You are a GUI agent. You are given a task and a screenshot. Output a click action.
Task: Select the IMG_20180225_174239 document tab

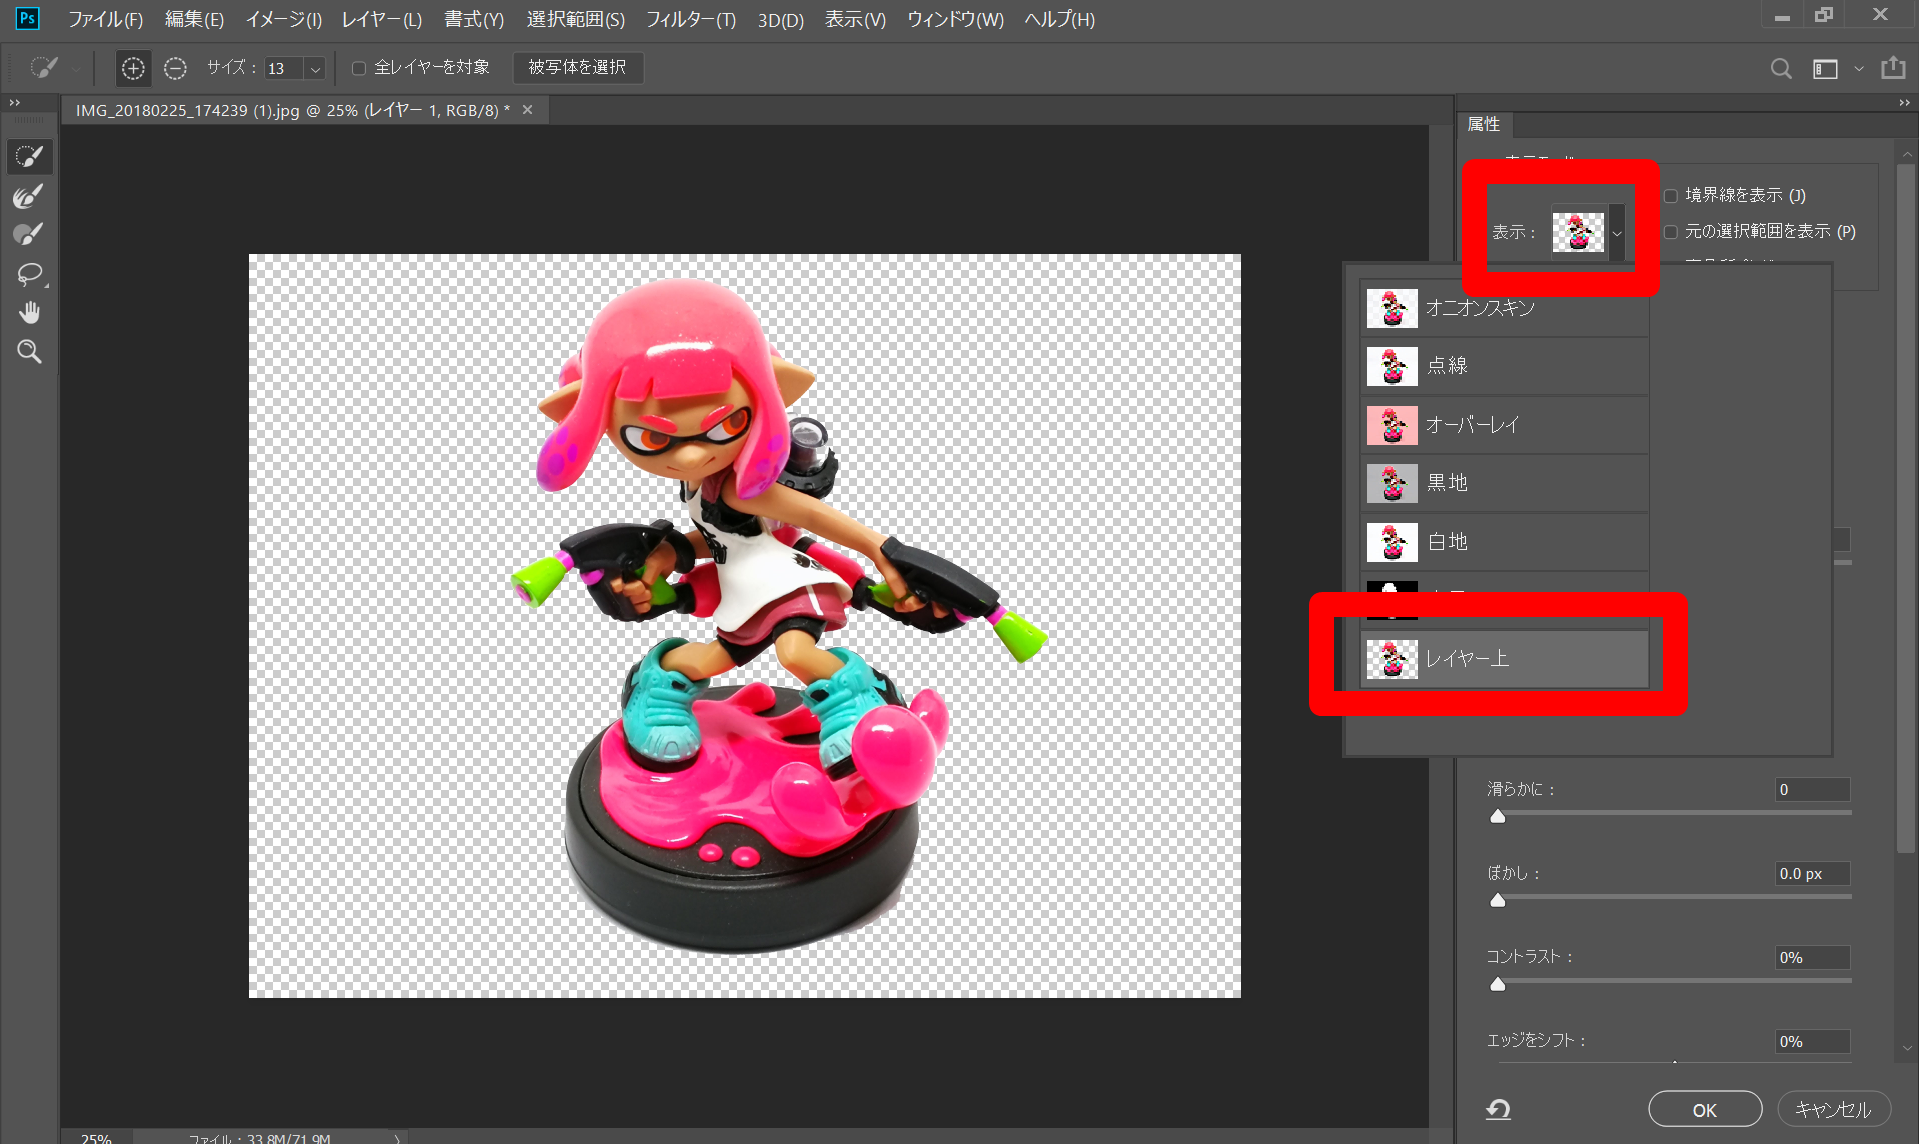pos(292,110)
